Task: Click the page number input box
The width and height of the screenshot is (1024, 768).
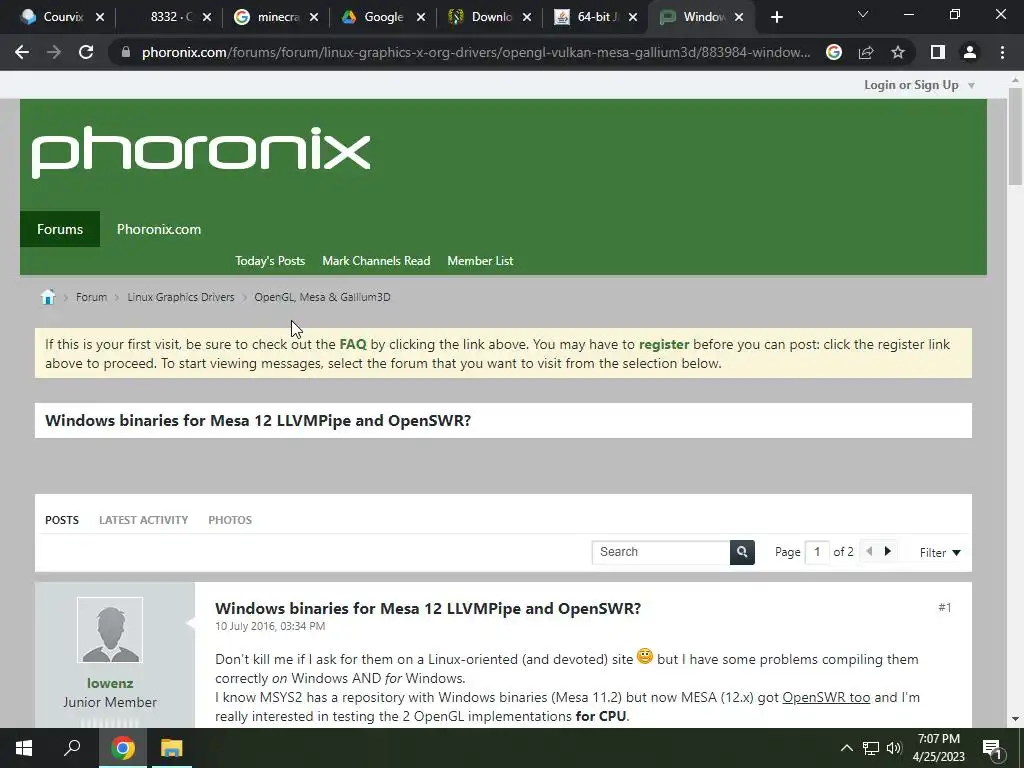Action: click(817, 552)
